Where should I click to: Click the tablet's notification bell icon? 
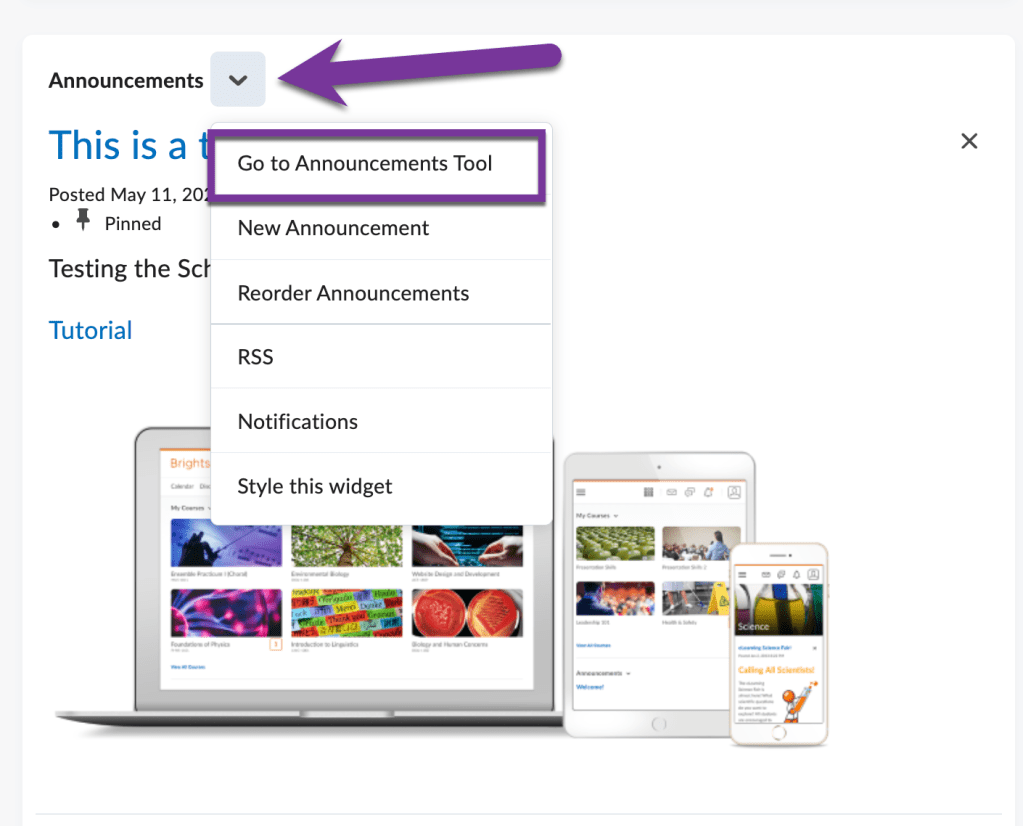click(x=709, y=492)
